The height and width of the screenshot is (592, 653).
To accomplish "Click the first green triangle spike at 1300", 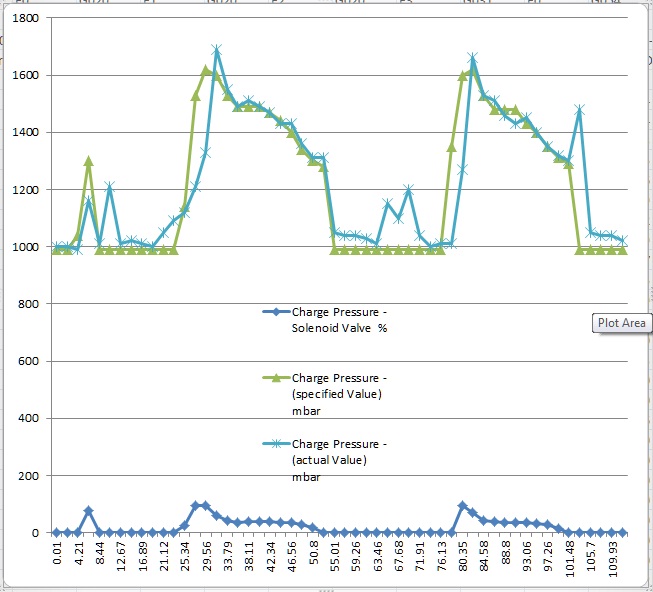I will tap(89, 161).
